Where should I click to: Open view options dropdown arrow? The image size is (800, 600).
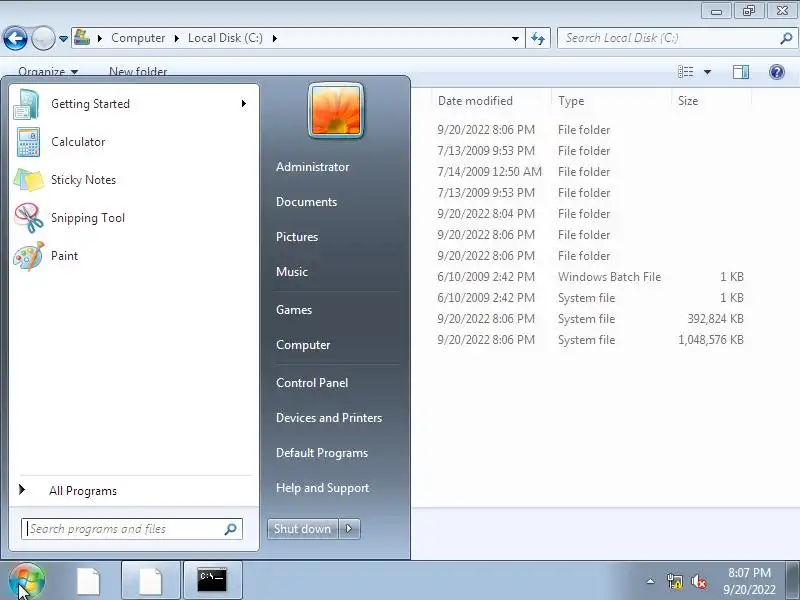(707, 72)
